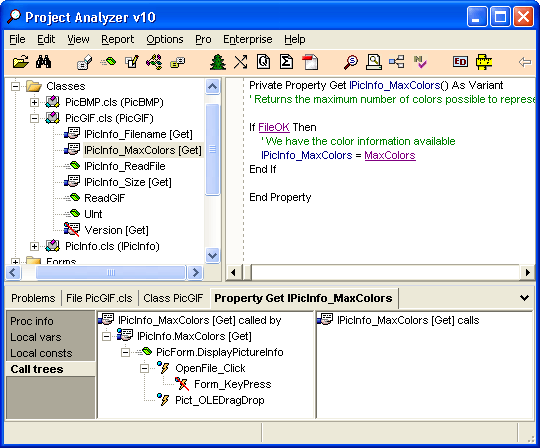Click the N checkmark toolbar icon
The image size is (540, 448).
click(x=420, y=62)
